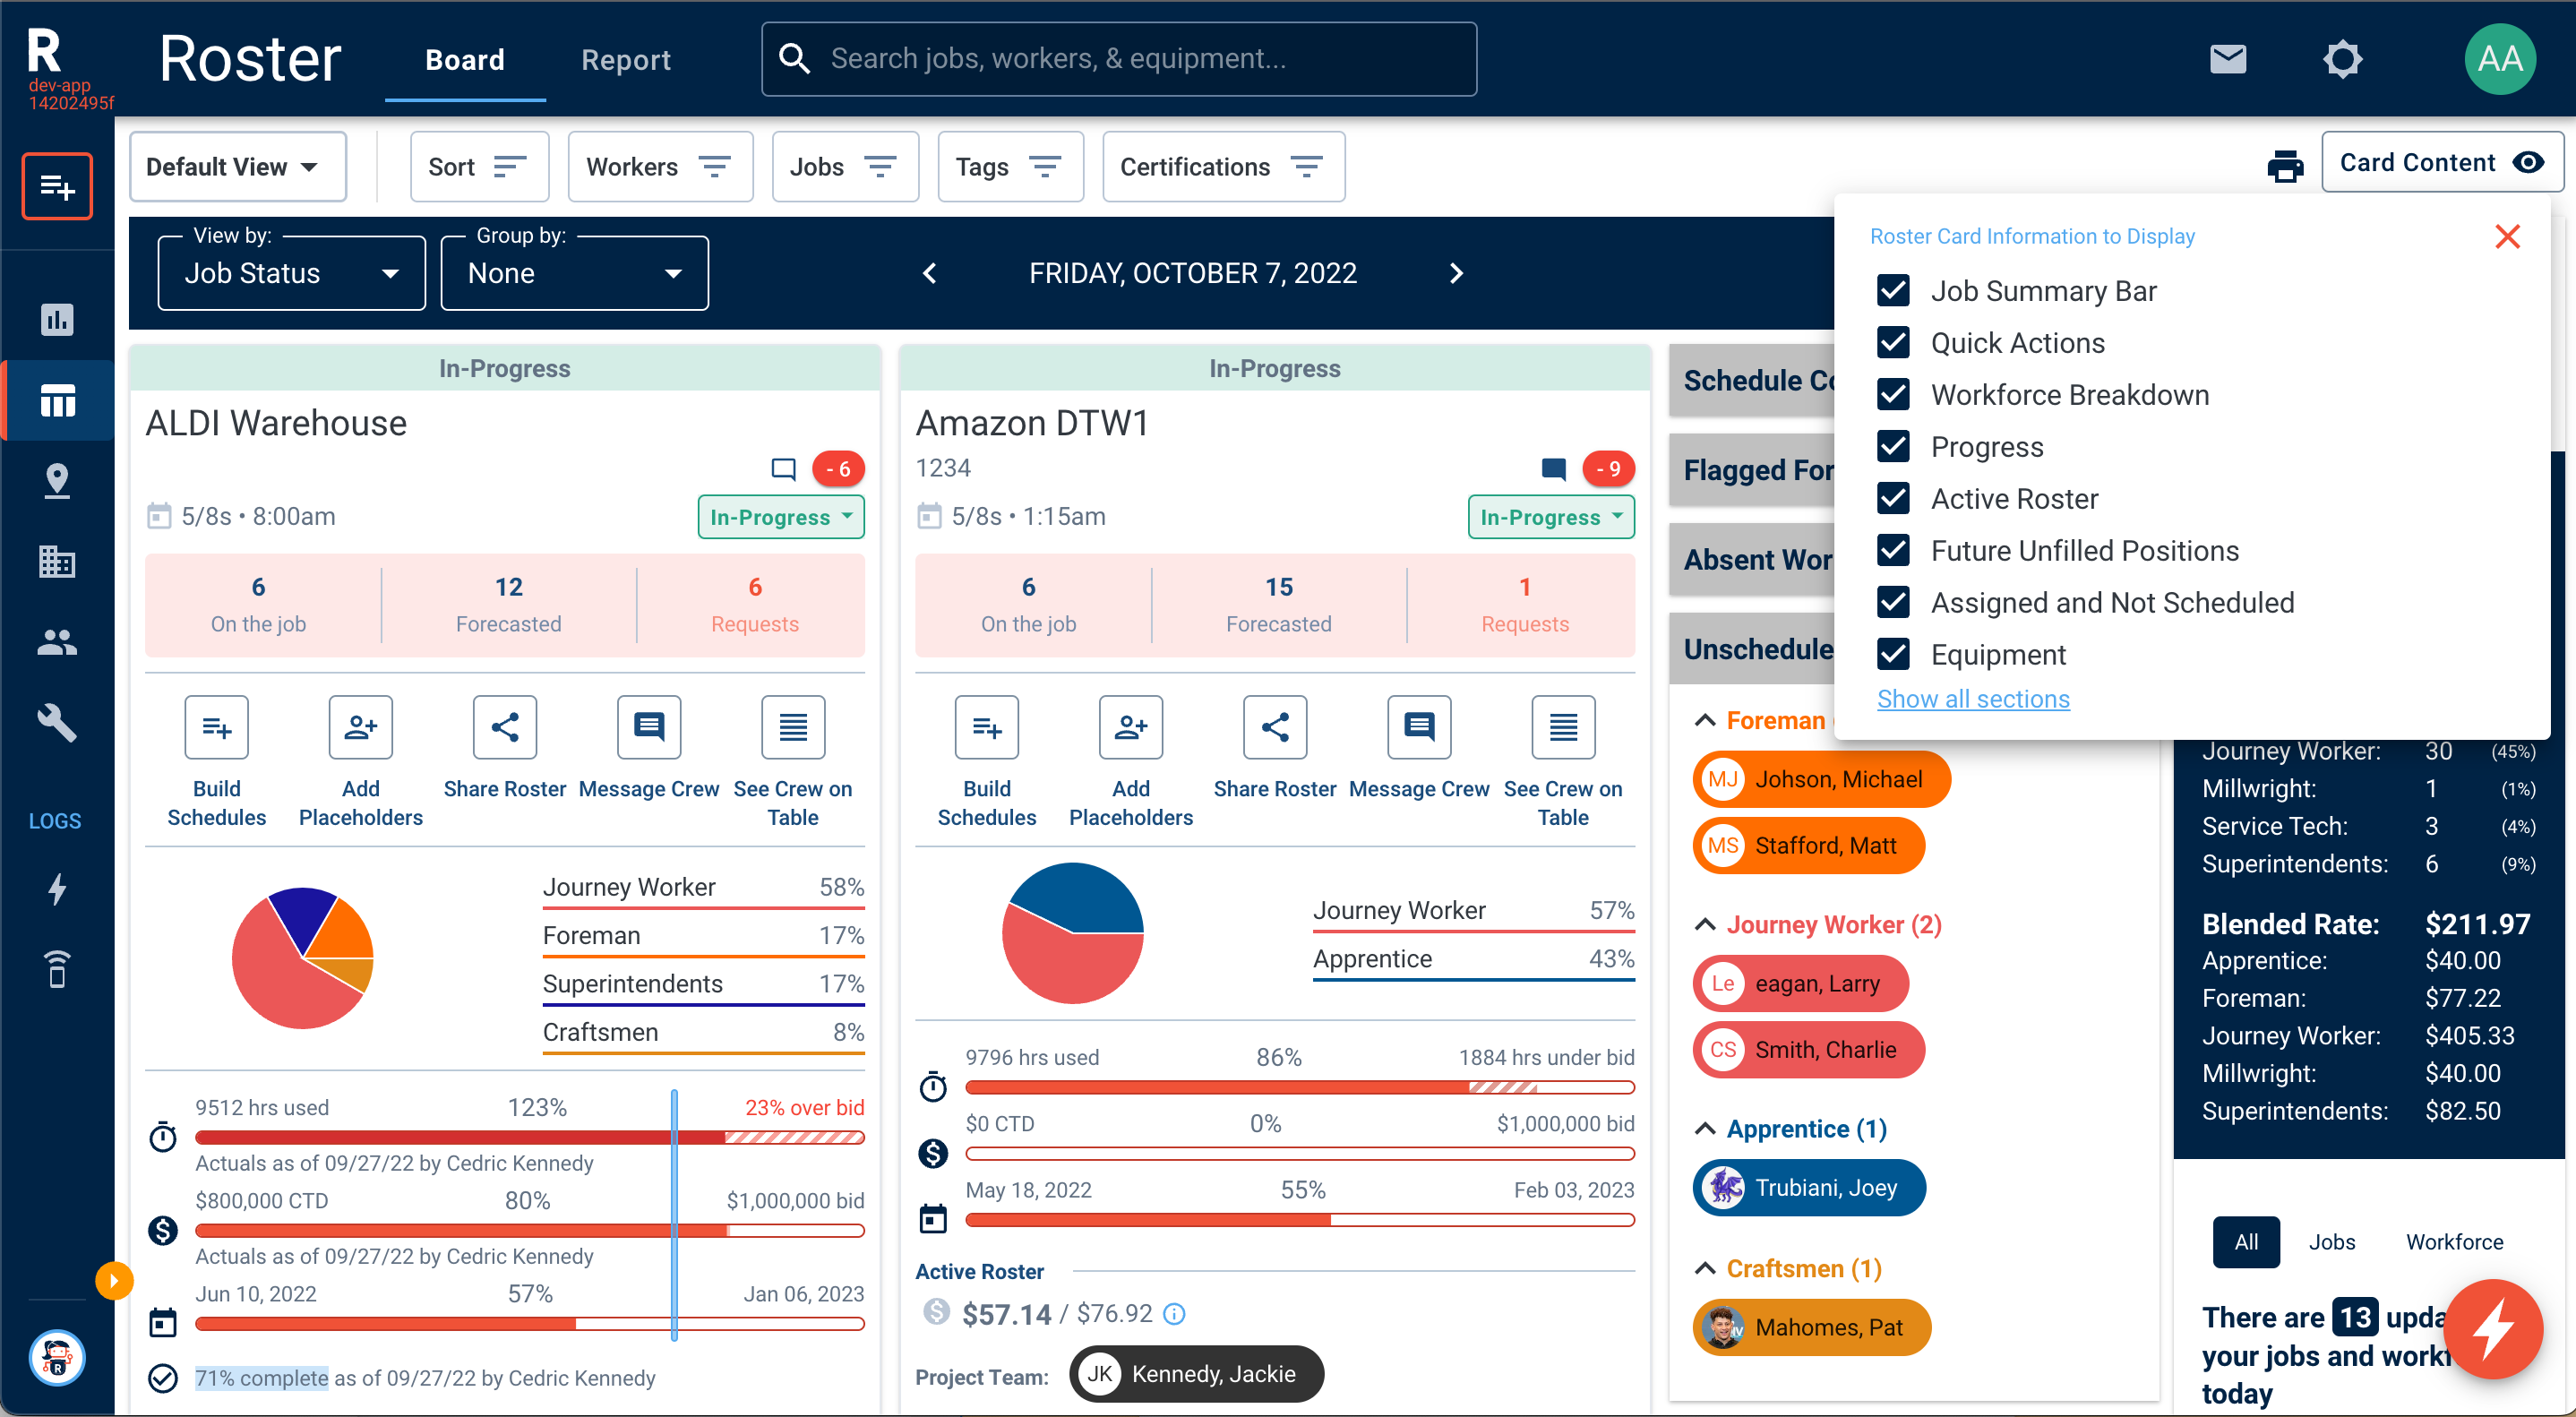Open the wrench equipment sidebar icon
This screenshot has height=1417, width=2576.
point(57,722)
